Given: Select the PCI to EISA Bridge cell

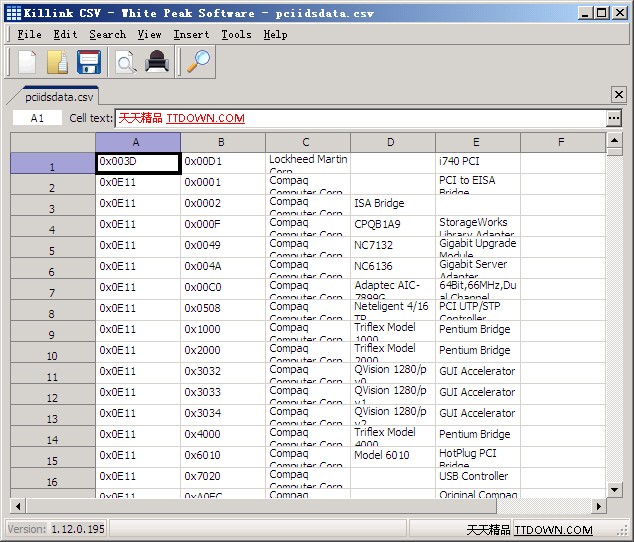Looking at the screenshot, I should point(478,184).
